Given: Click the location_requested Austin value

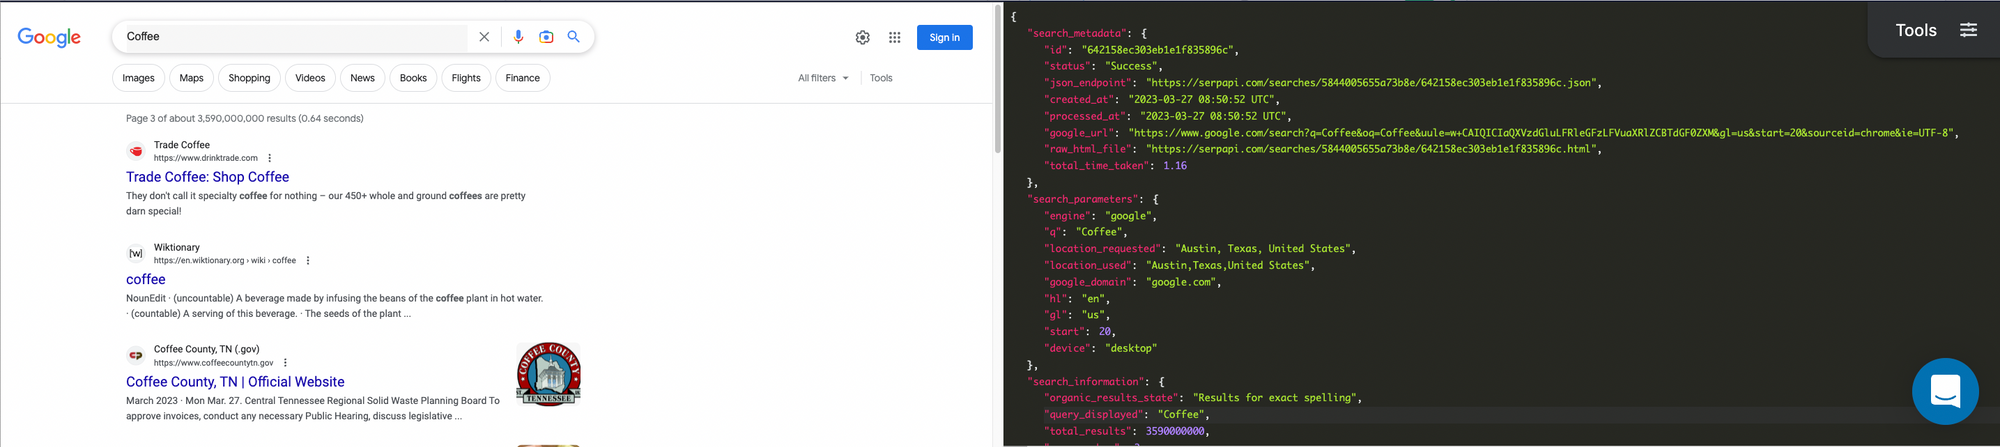Looking at the screenshot, I should coord(1263,249).
